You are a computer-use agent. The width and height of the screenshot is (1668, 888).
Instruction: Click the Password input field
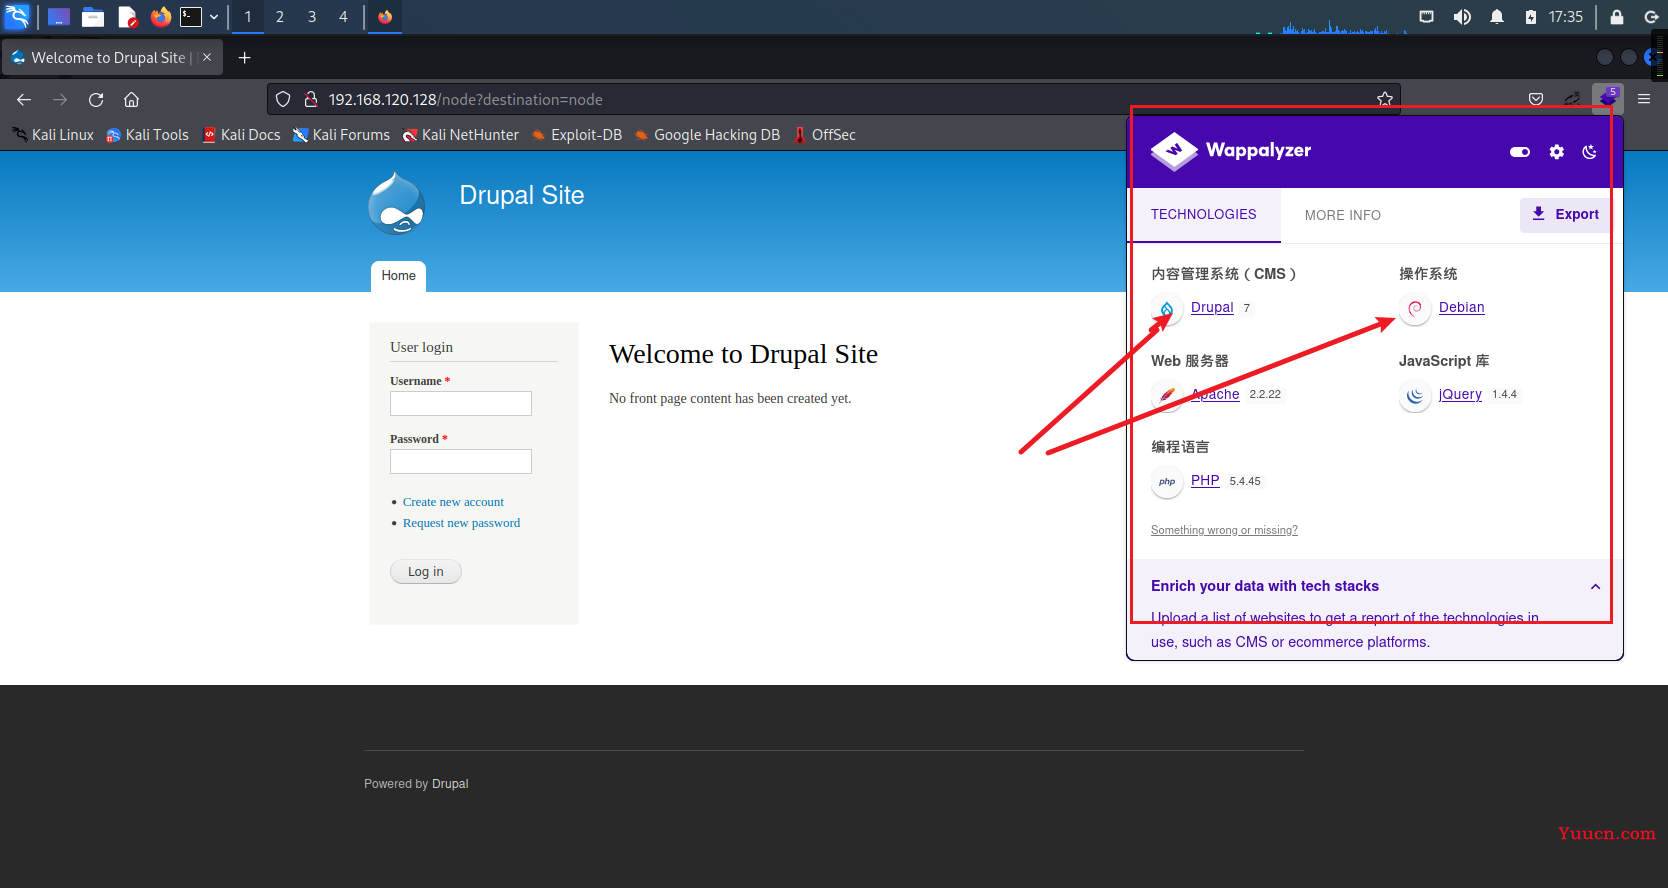[x=461, y=461]
